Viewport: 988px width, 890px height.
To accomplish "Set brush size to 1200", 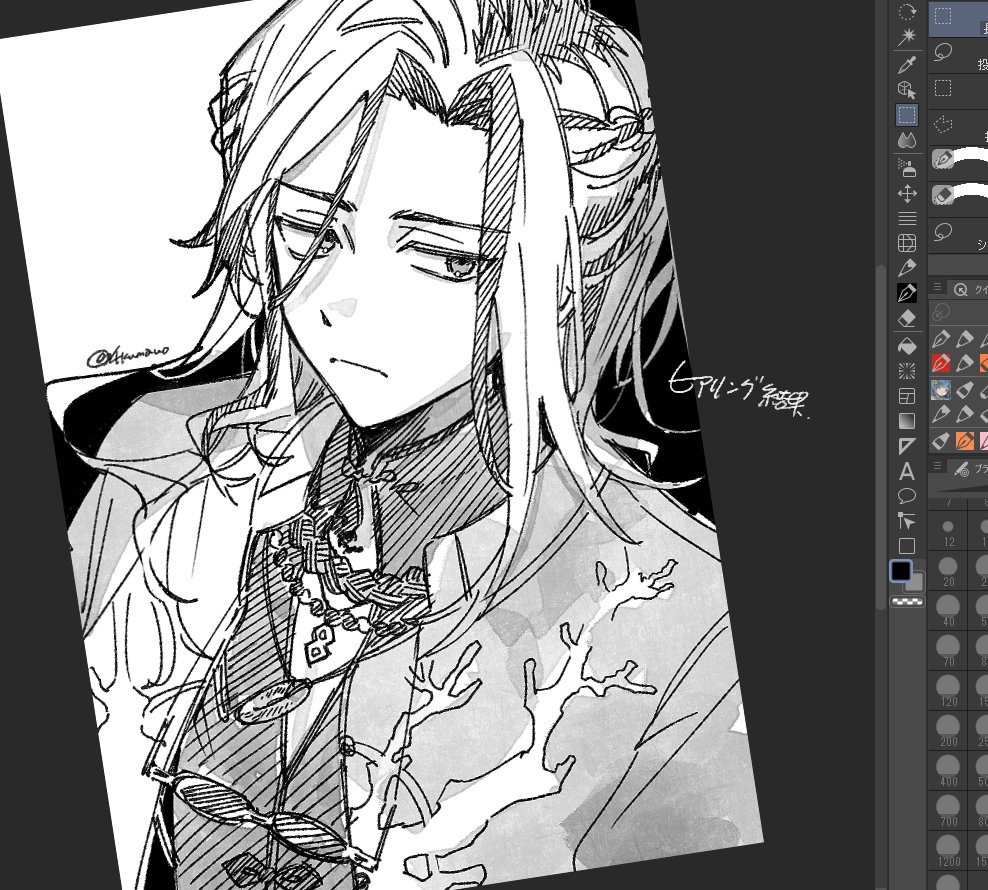I will (x=948, y=852).
